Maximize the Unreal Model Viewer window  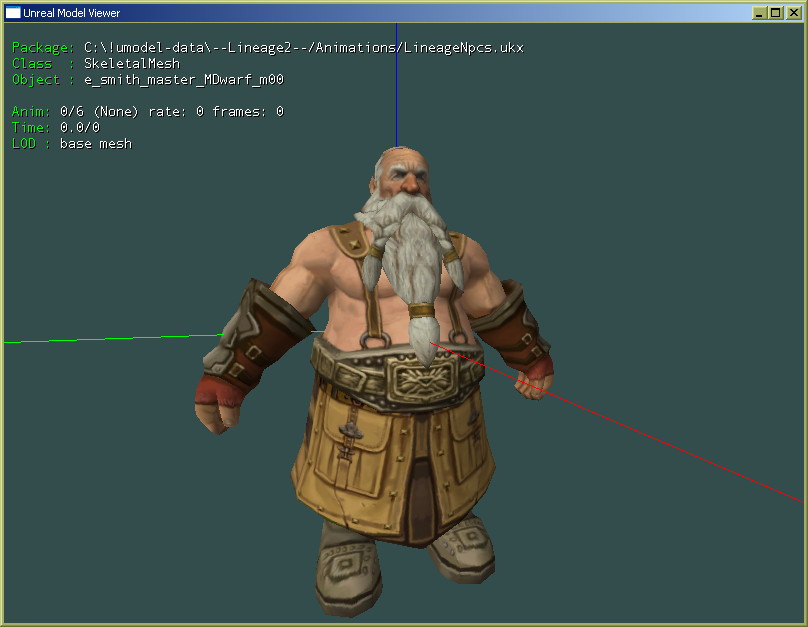[x=776, y=13]
